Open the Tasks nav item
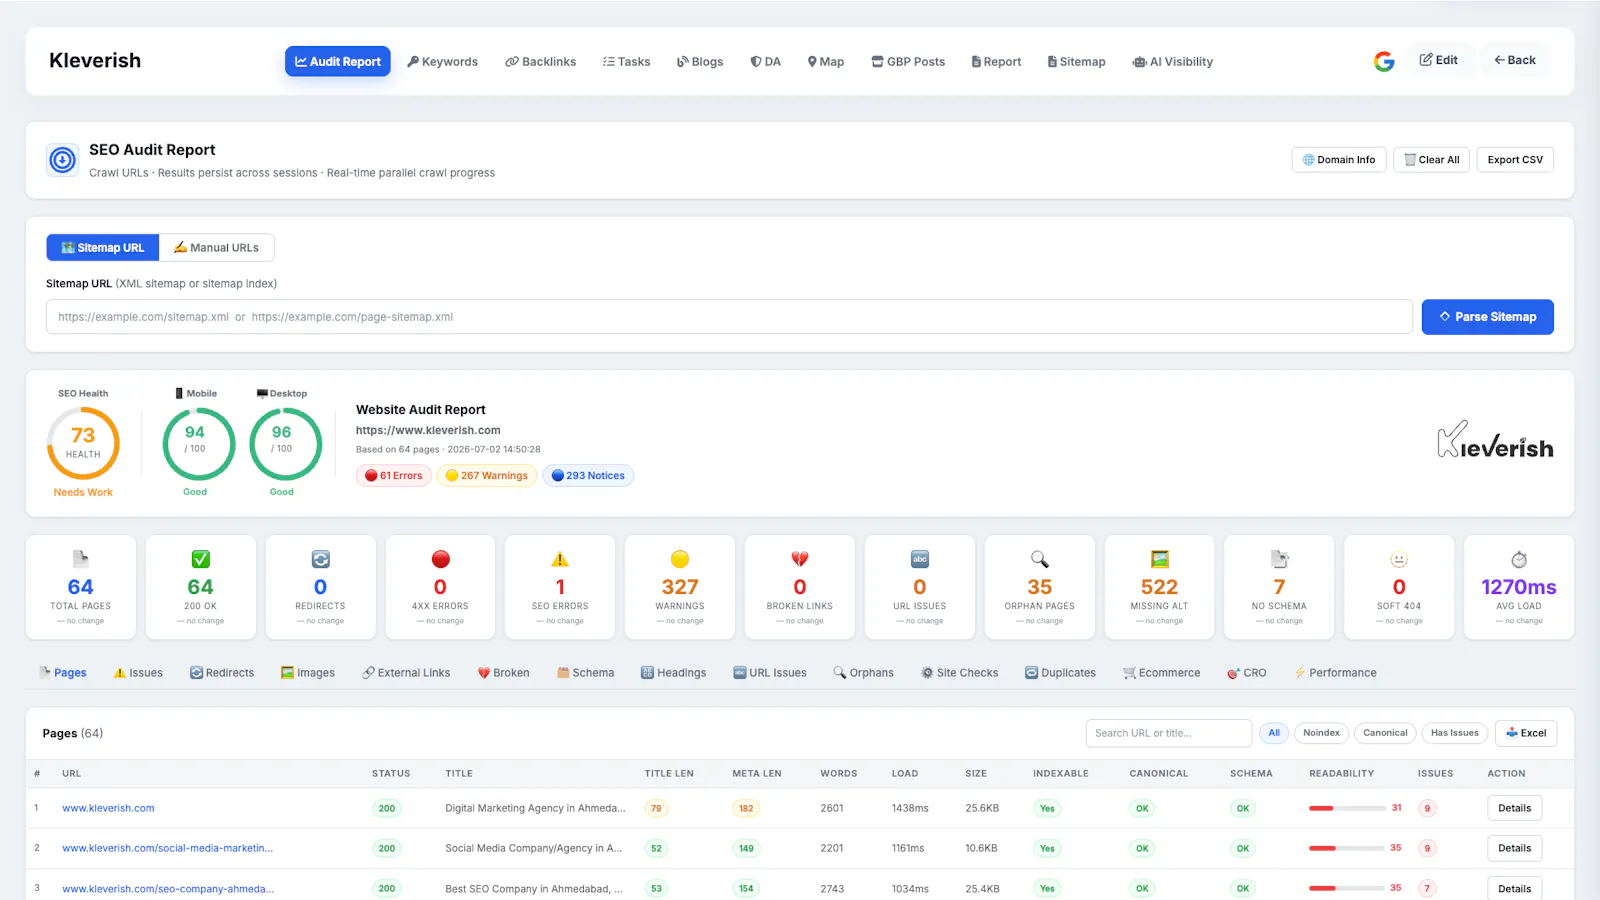This screenshot has width=1600, height=900. [x=627, y=62]
